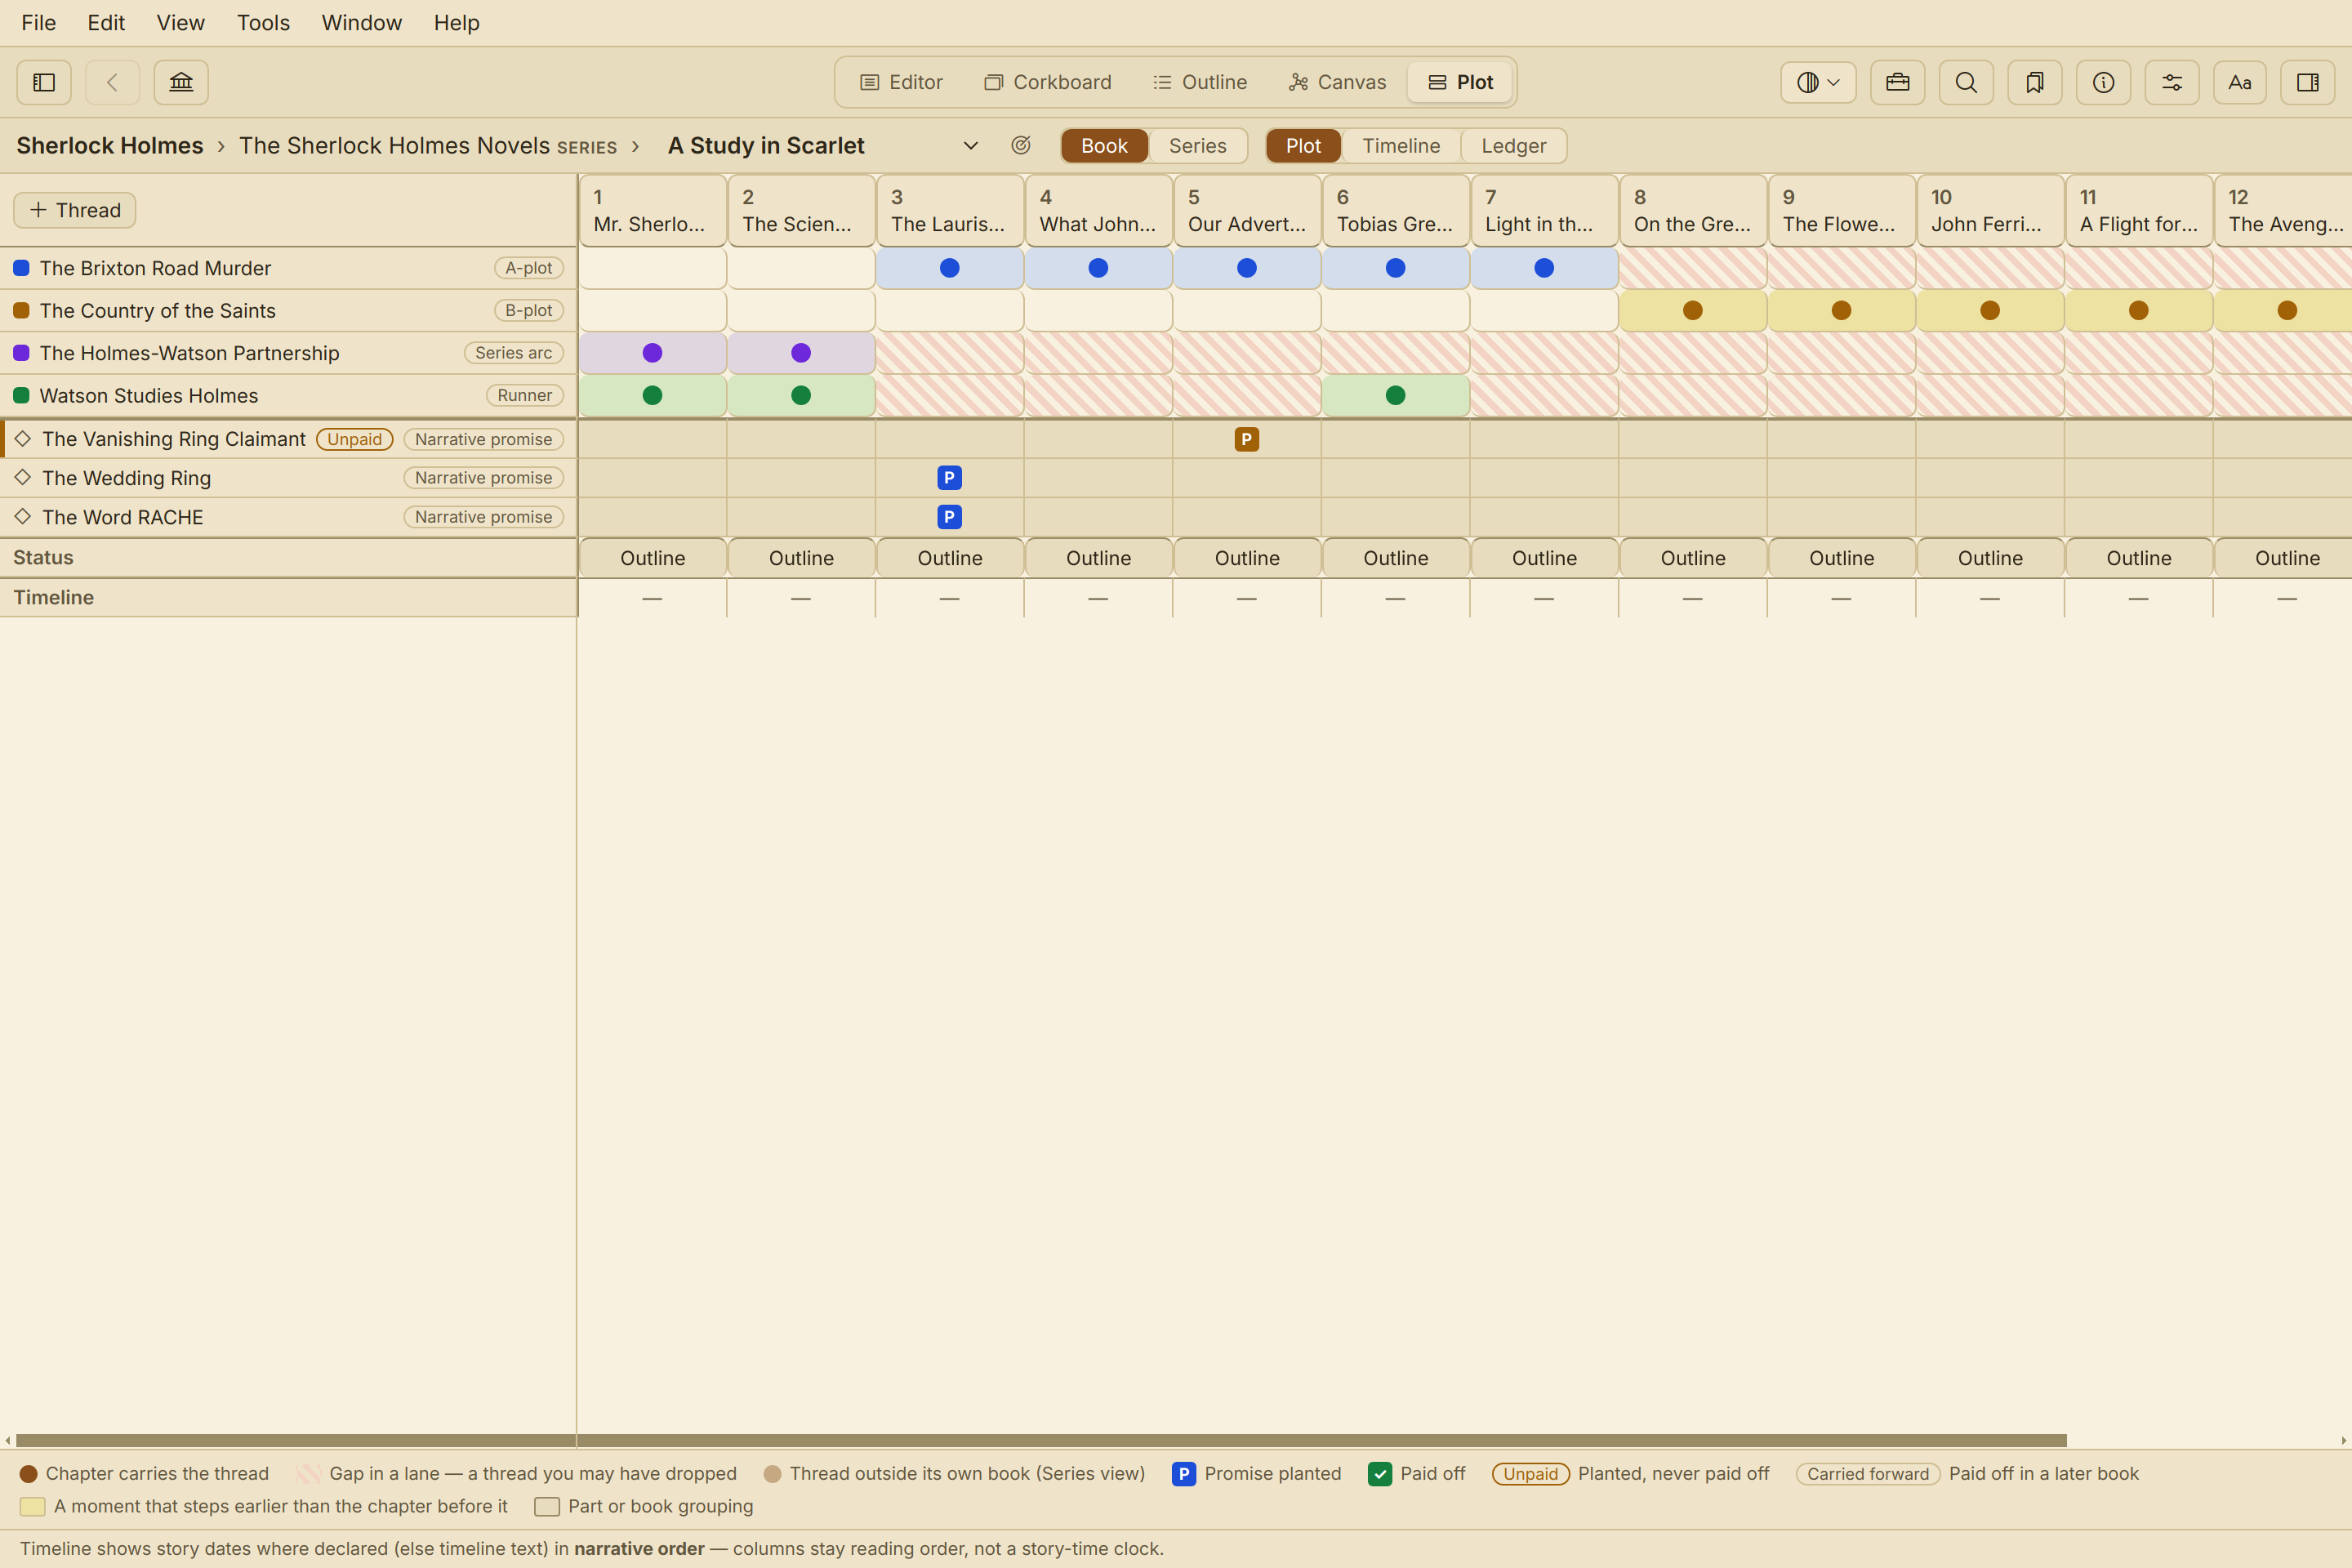Switch scope to Book
Screen dimensions: 2352x1568
tap(1104, 146)
